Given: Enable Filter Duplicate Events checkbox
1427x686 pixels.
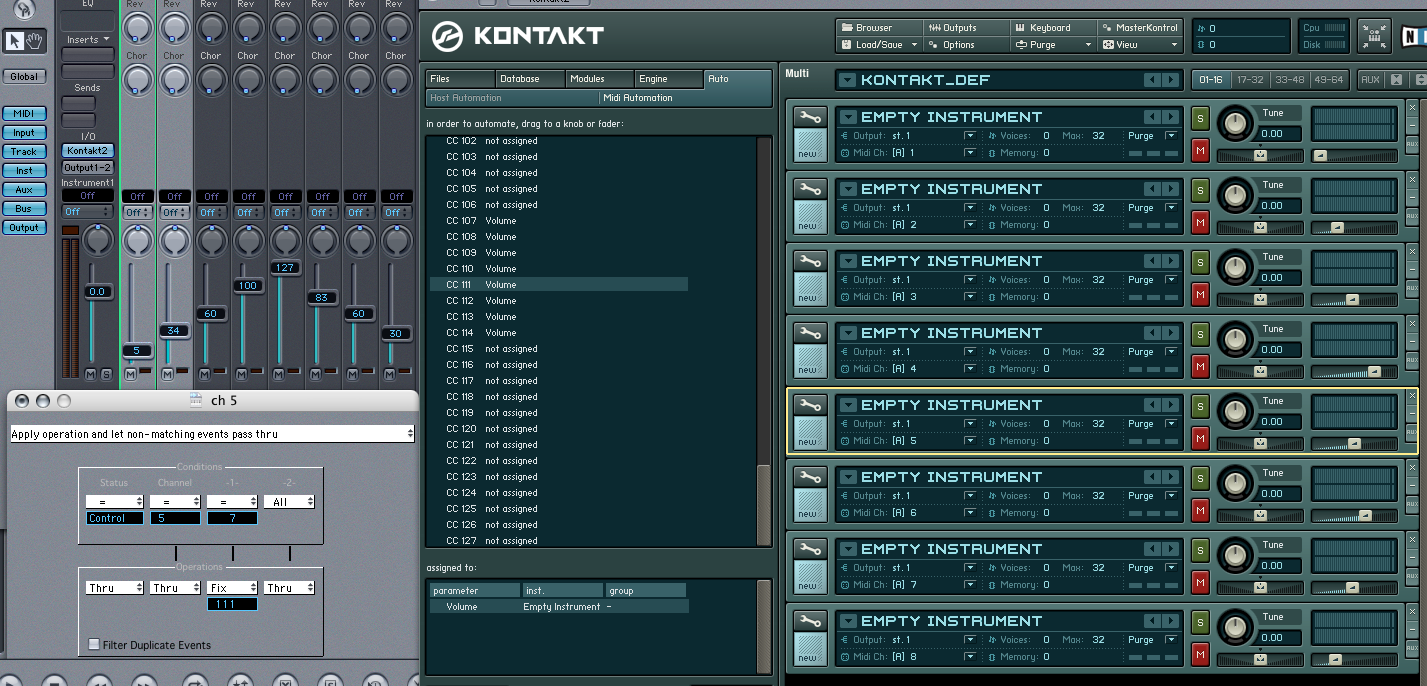Looking at the screenshot, I should (94, 645).
